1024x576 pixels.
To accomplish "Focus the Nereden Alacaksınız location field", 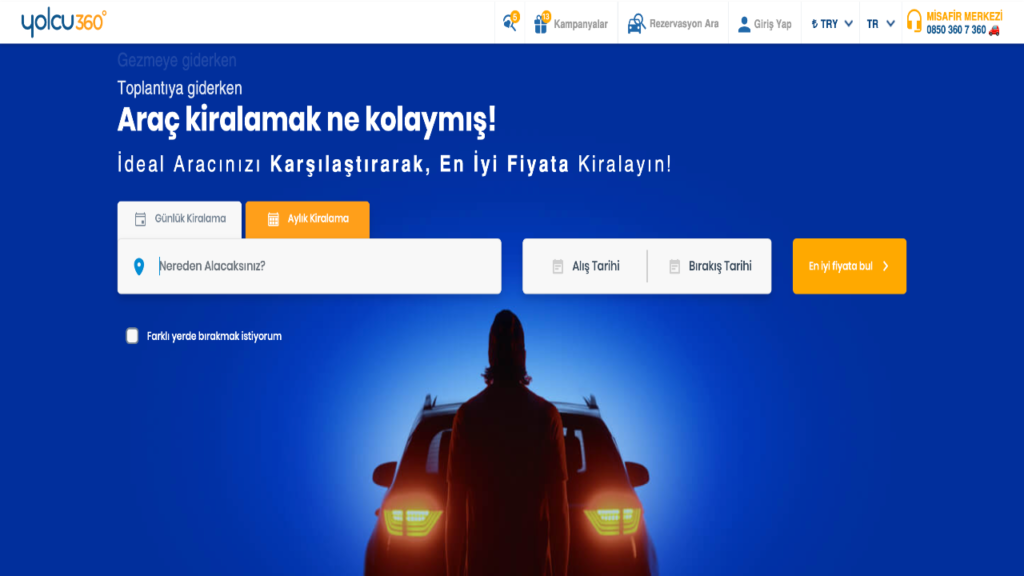I will click(x=310, y=266).
